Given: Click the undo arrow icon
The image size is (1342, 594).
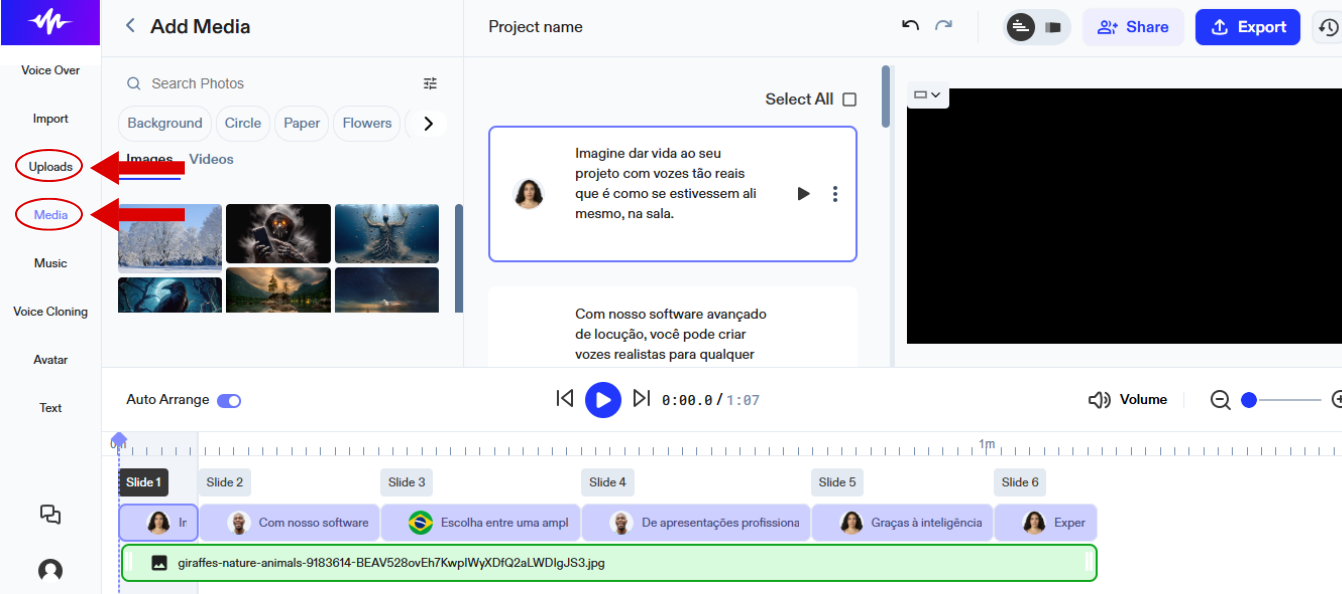Looking at the screenshot, I should pyautogui.click(x=910, y=26).
